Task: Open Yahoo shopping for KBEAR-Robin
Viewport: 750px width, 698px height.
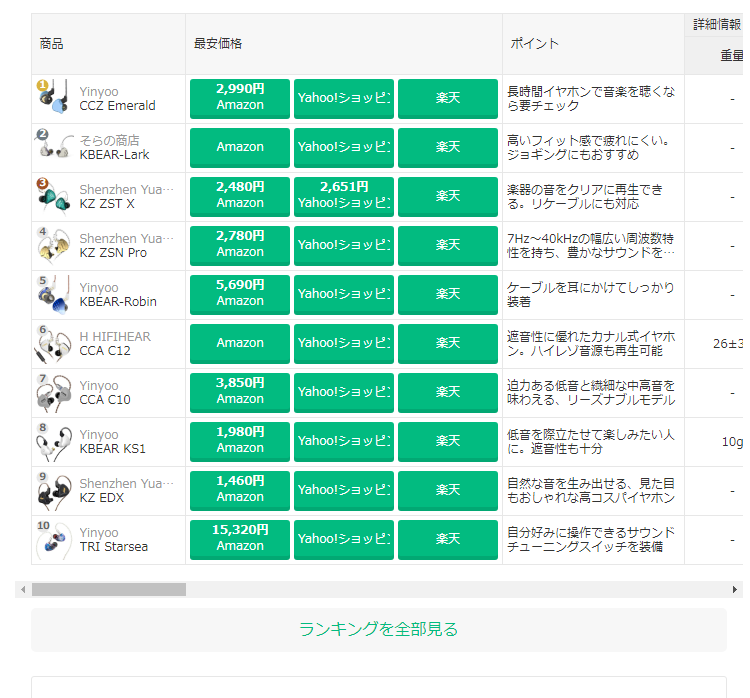Action: coord(343,294)
